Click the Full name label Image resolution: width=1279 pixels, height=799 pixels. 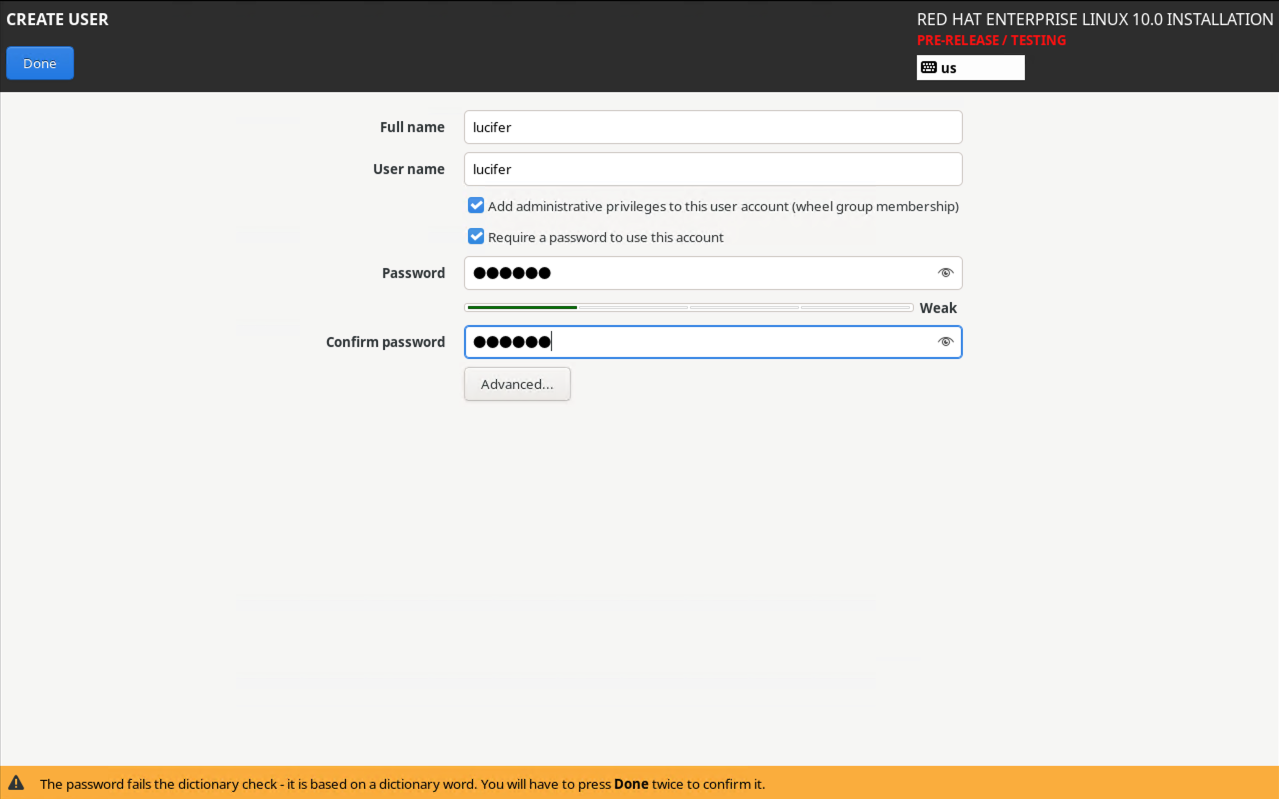point(412,127)
